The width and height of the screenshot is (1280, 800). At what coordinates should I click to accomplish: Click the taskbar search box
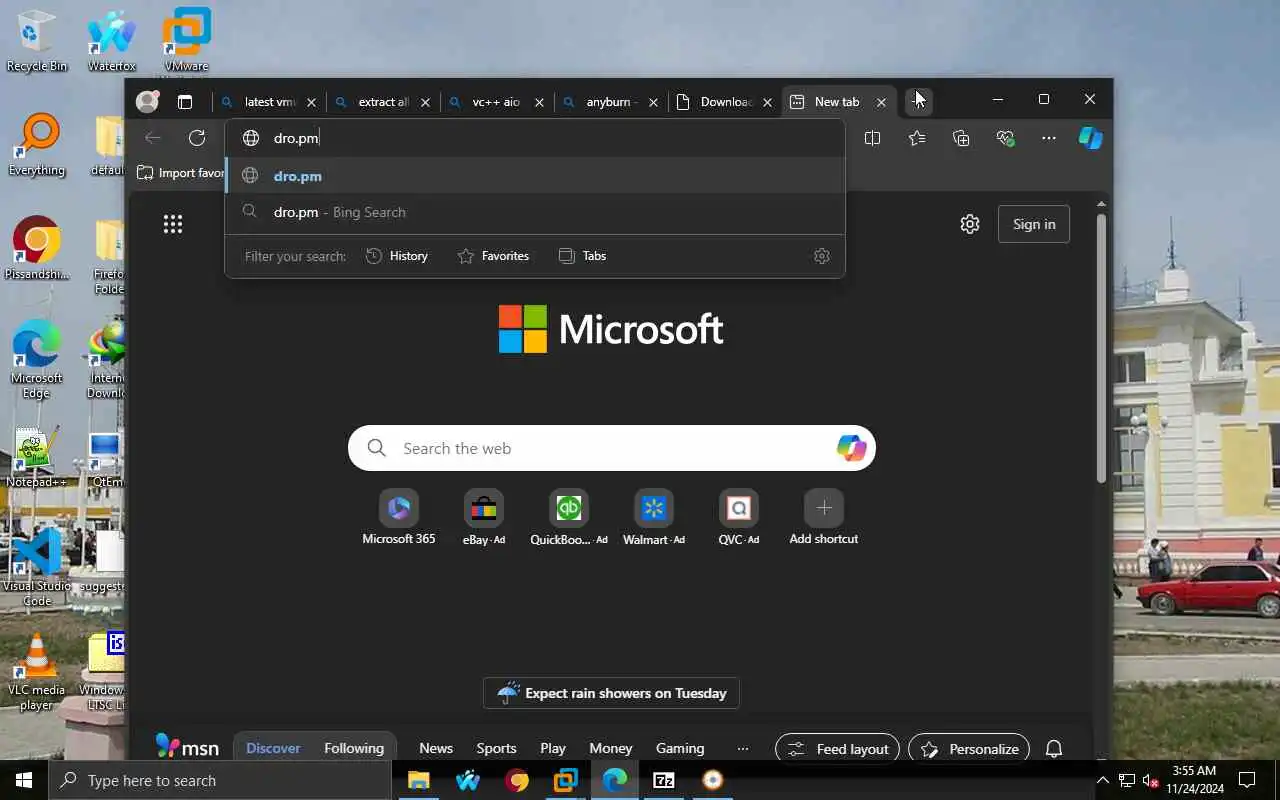[x=220, y=780]
